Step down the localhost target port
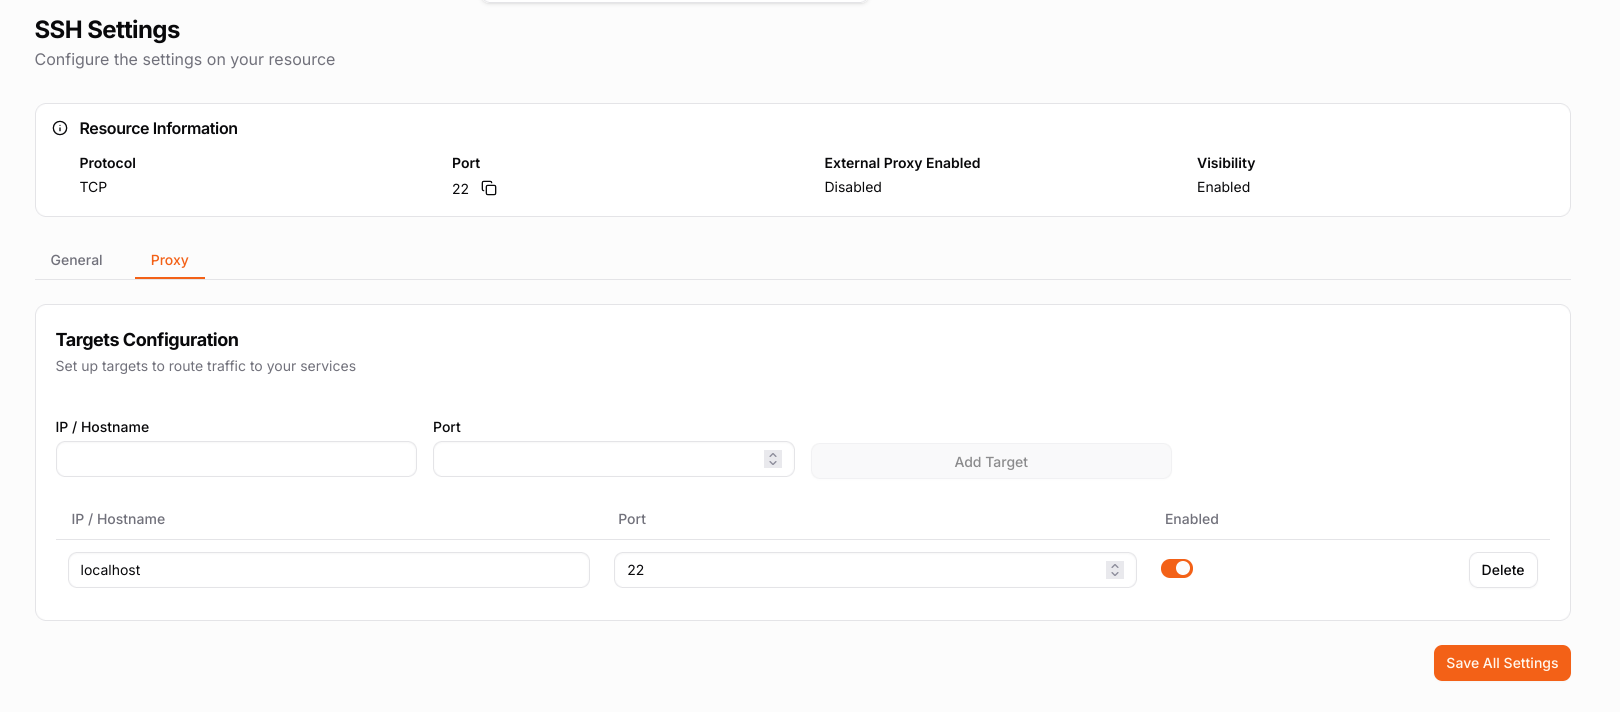Screen dimensions: 1620x712 1115,574
